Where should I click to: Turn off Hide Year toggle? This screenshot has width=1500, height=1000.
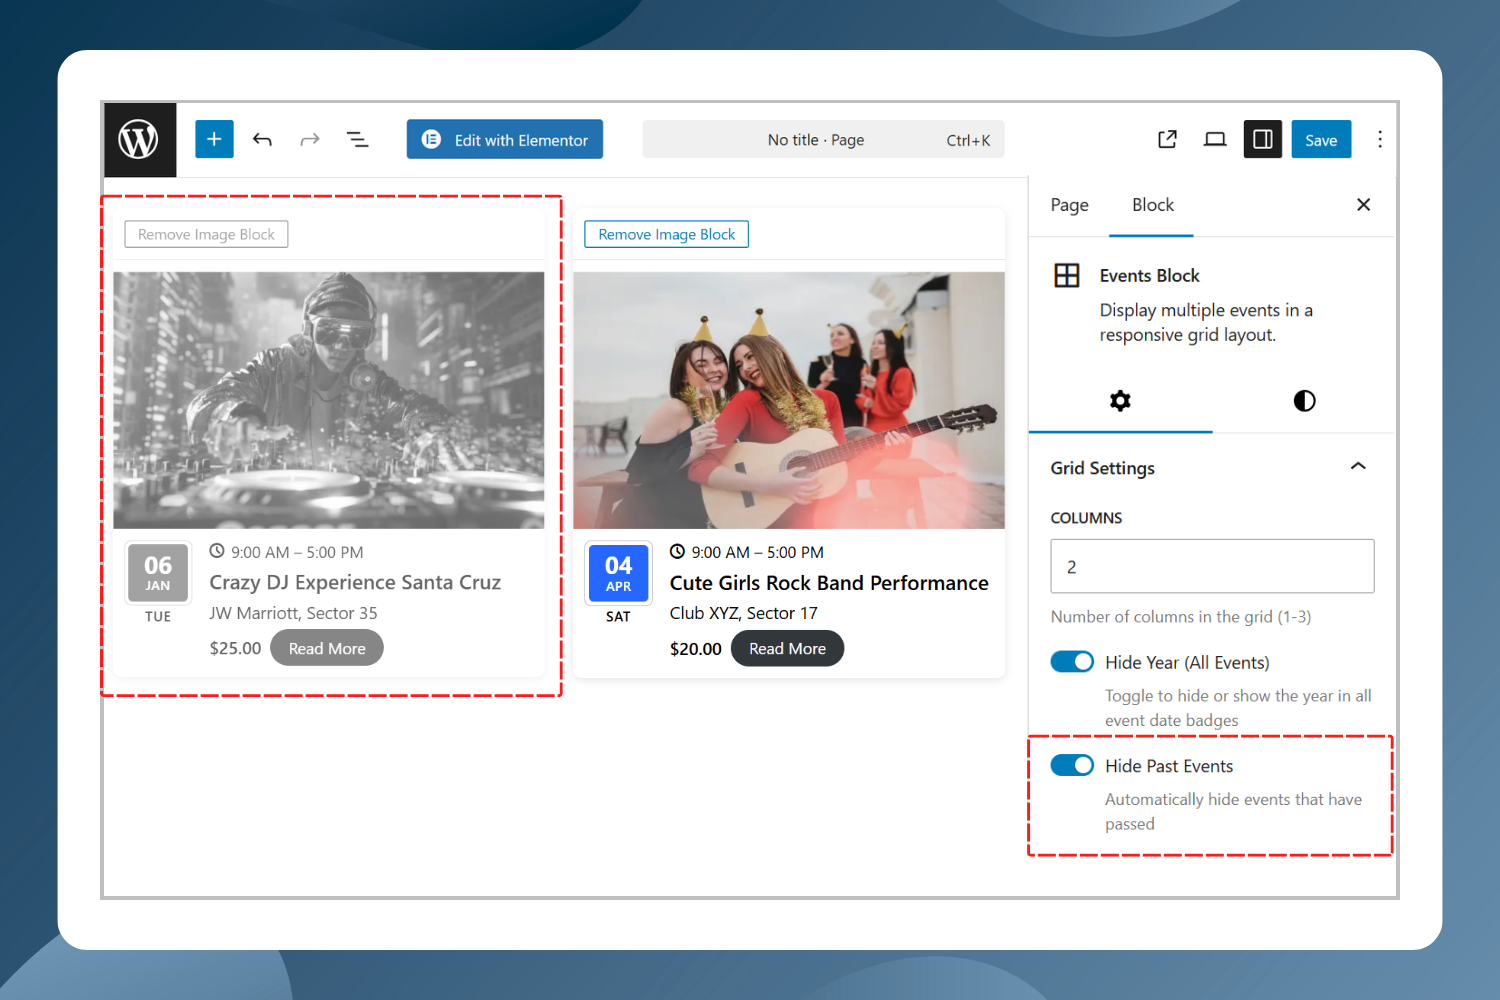[x=1072, y=662]
